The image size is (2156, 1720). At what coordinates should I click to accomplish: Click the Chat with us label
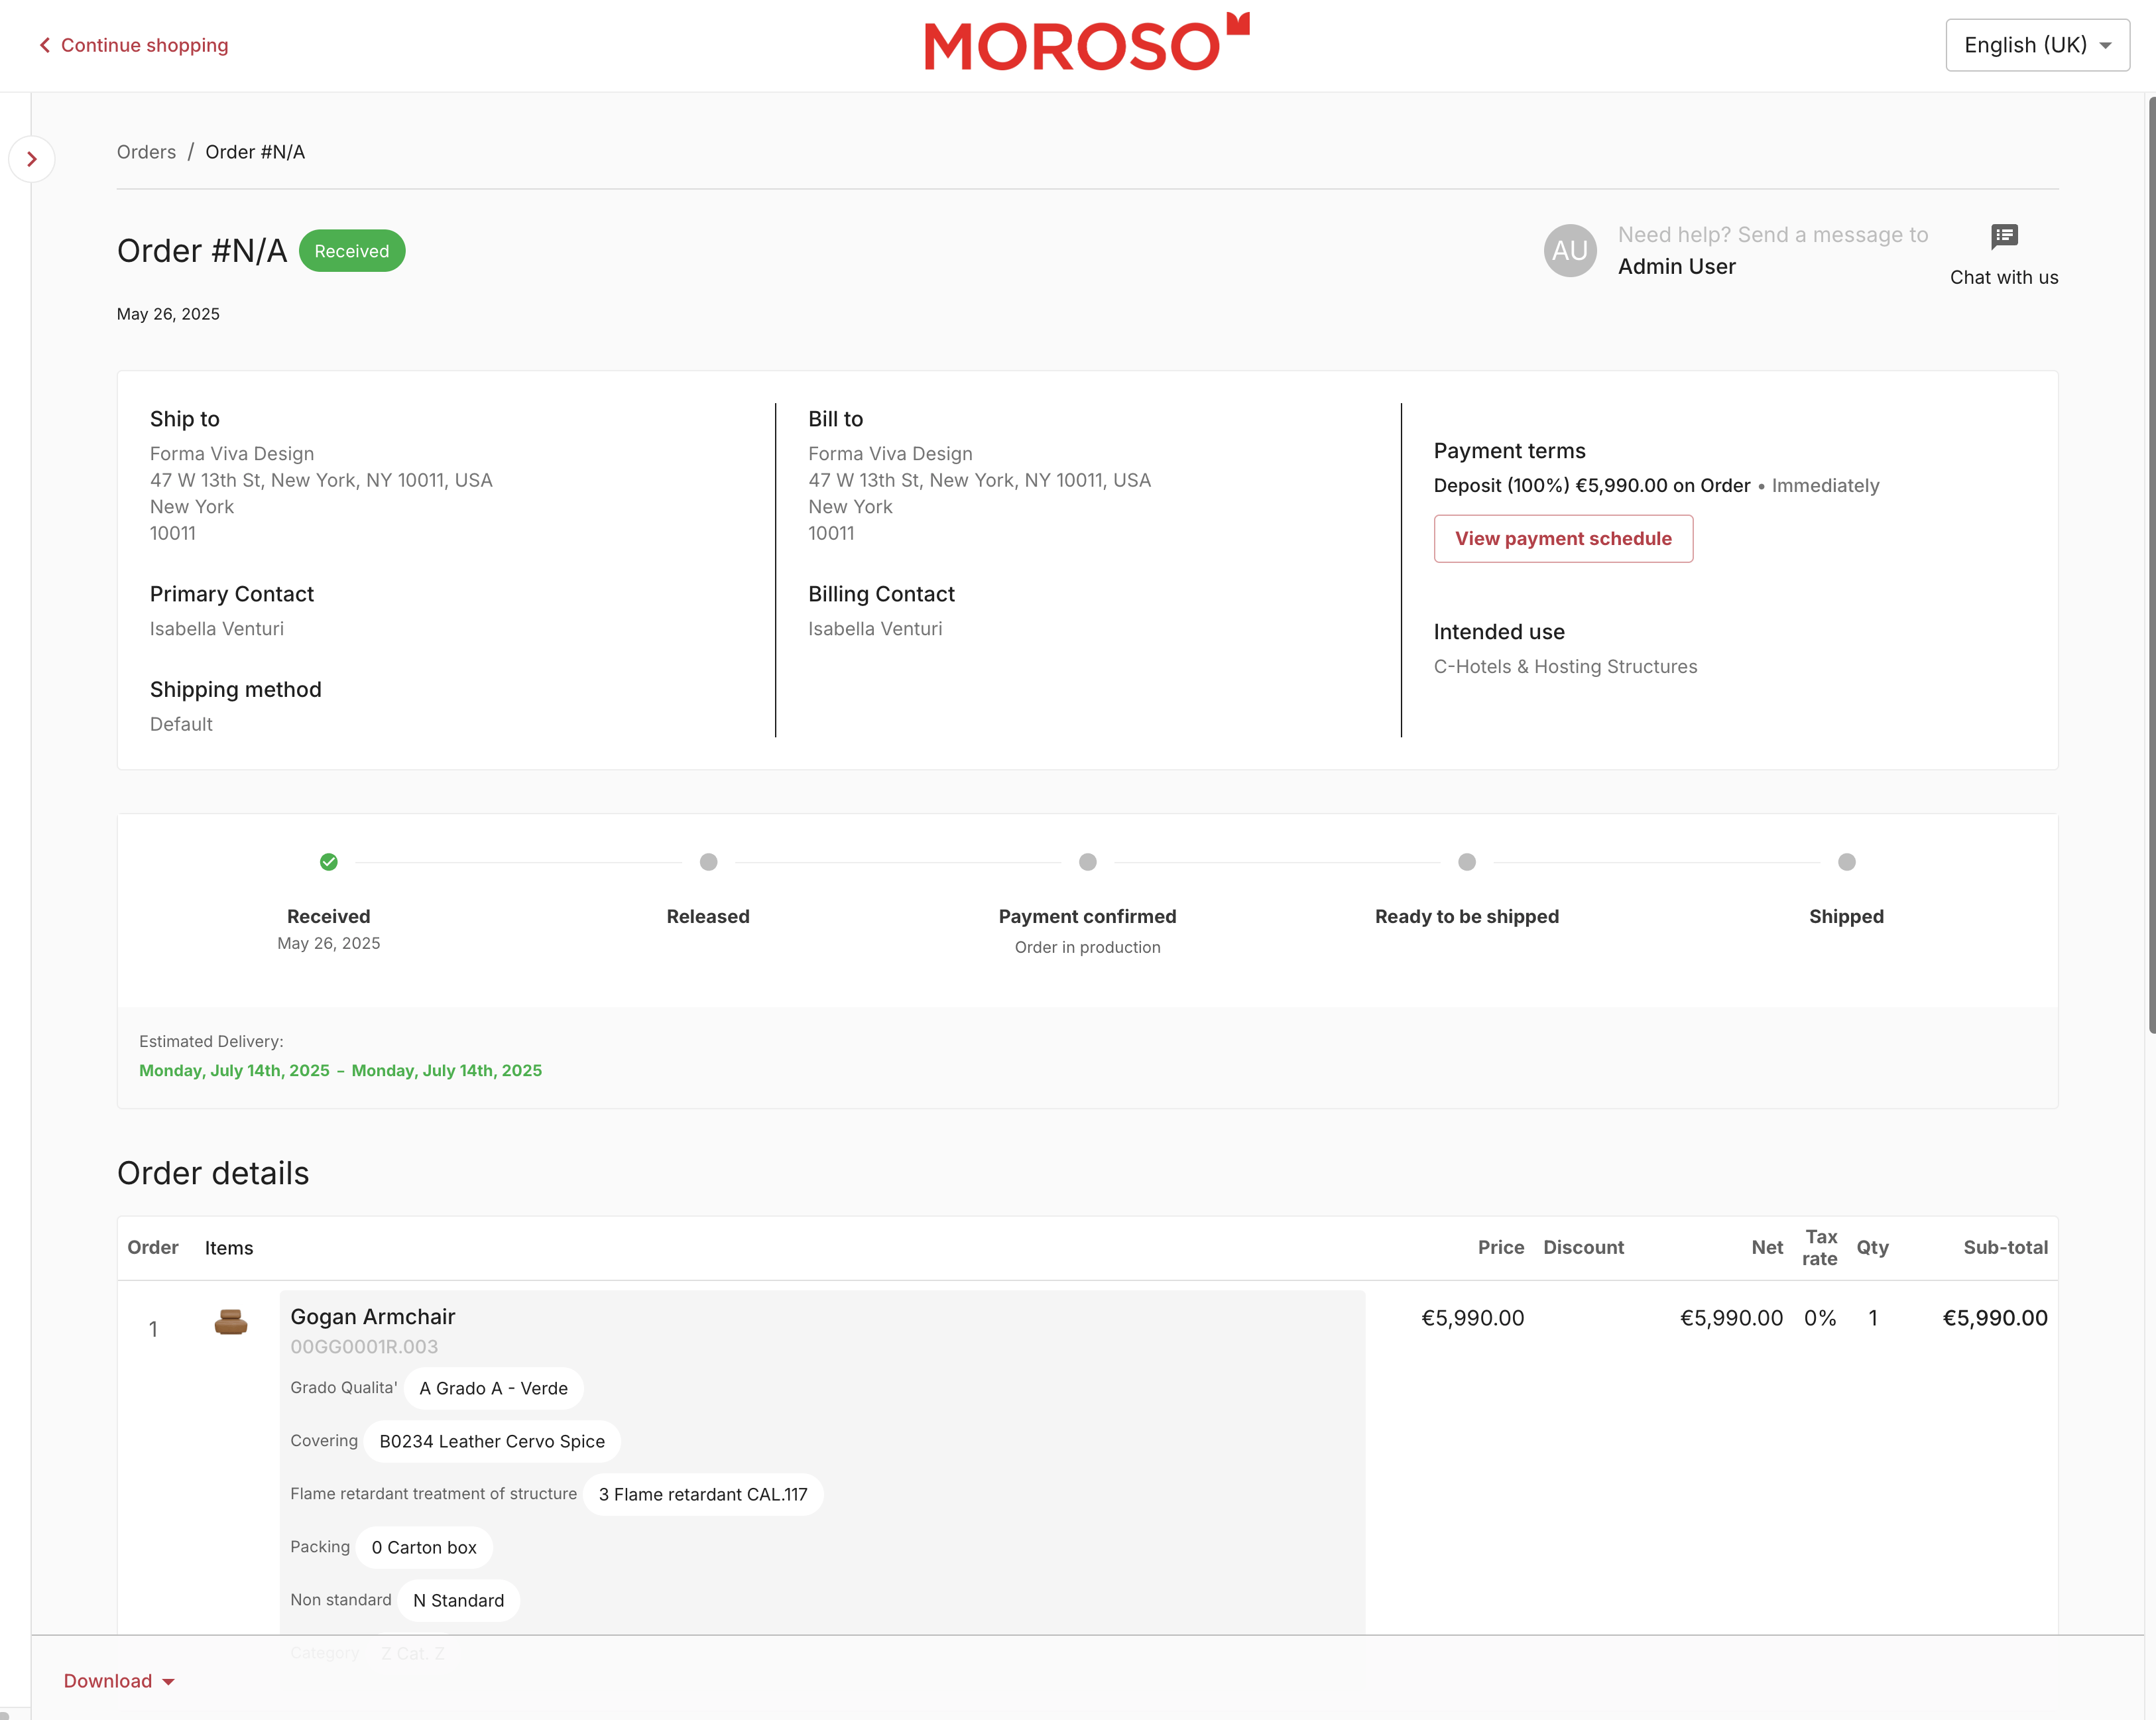2003,278
